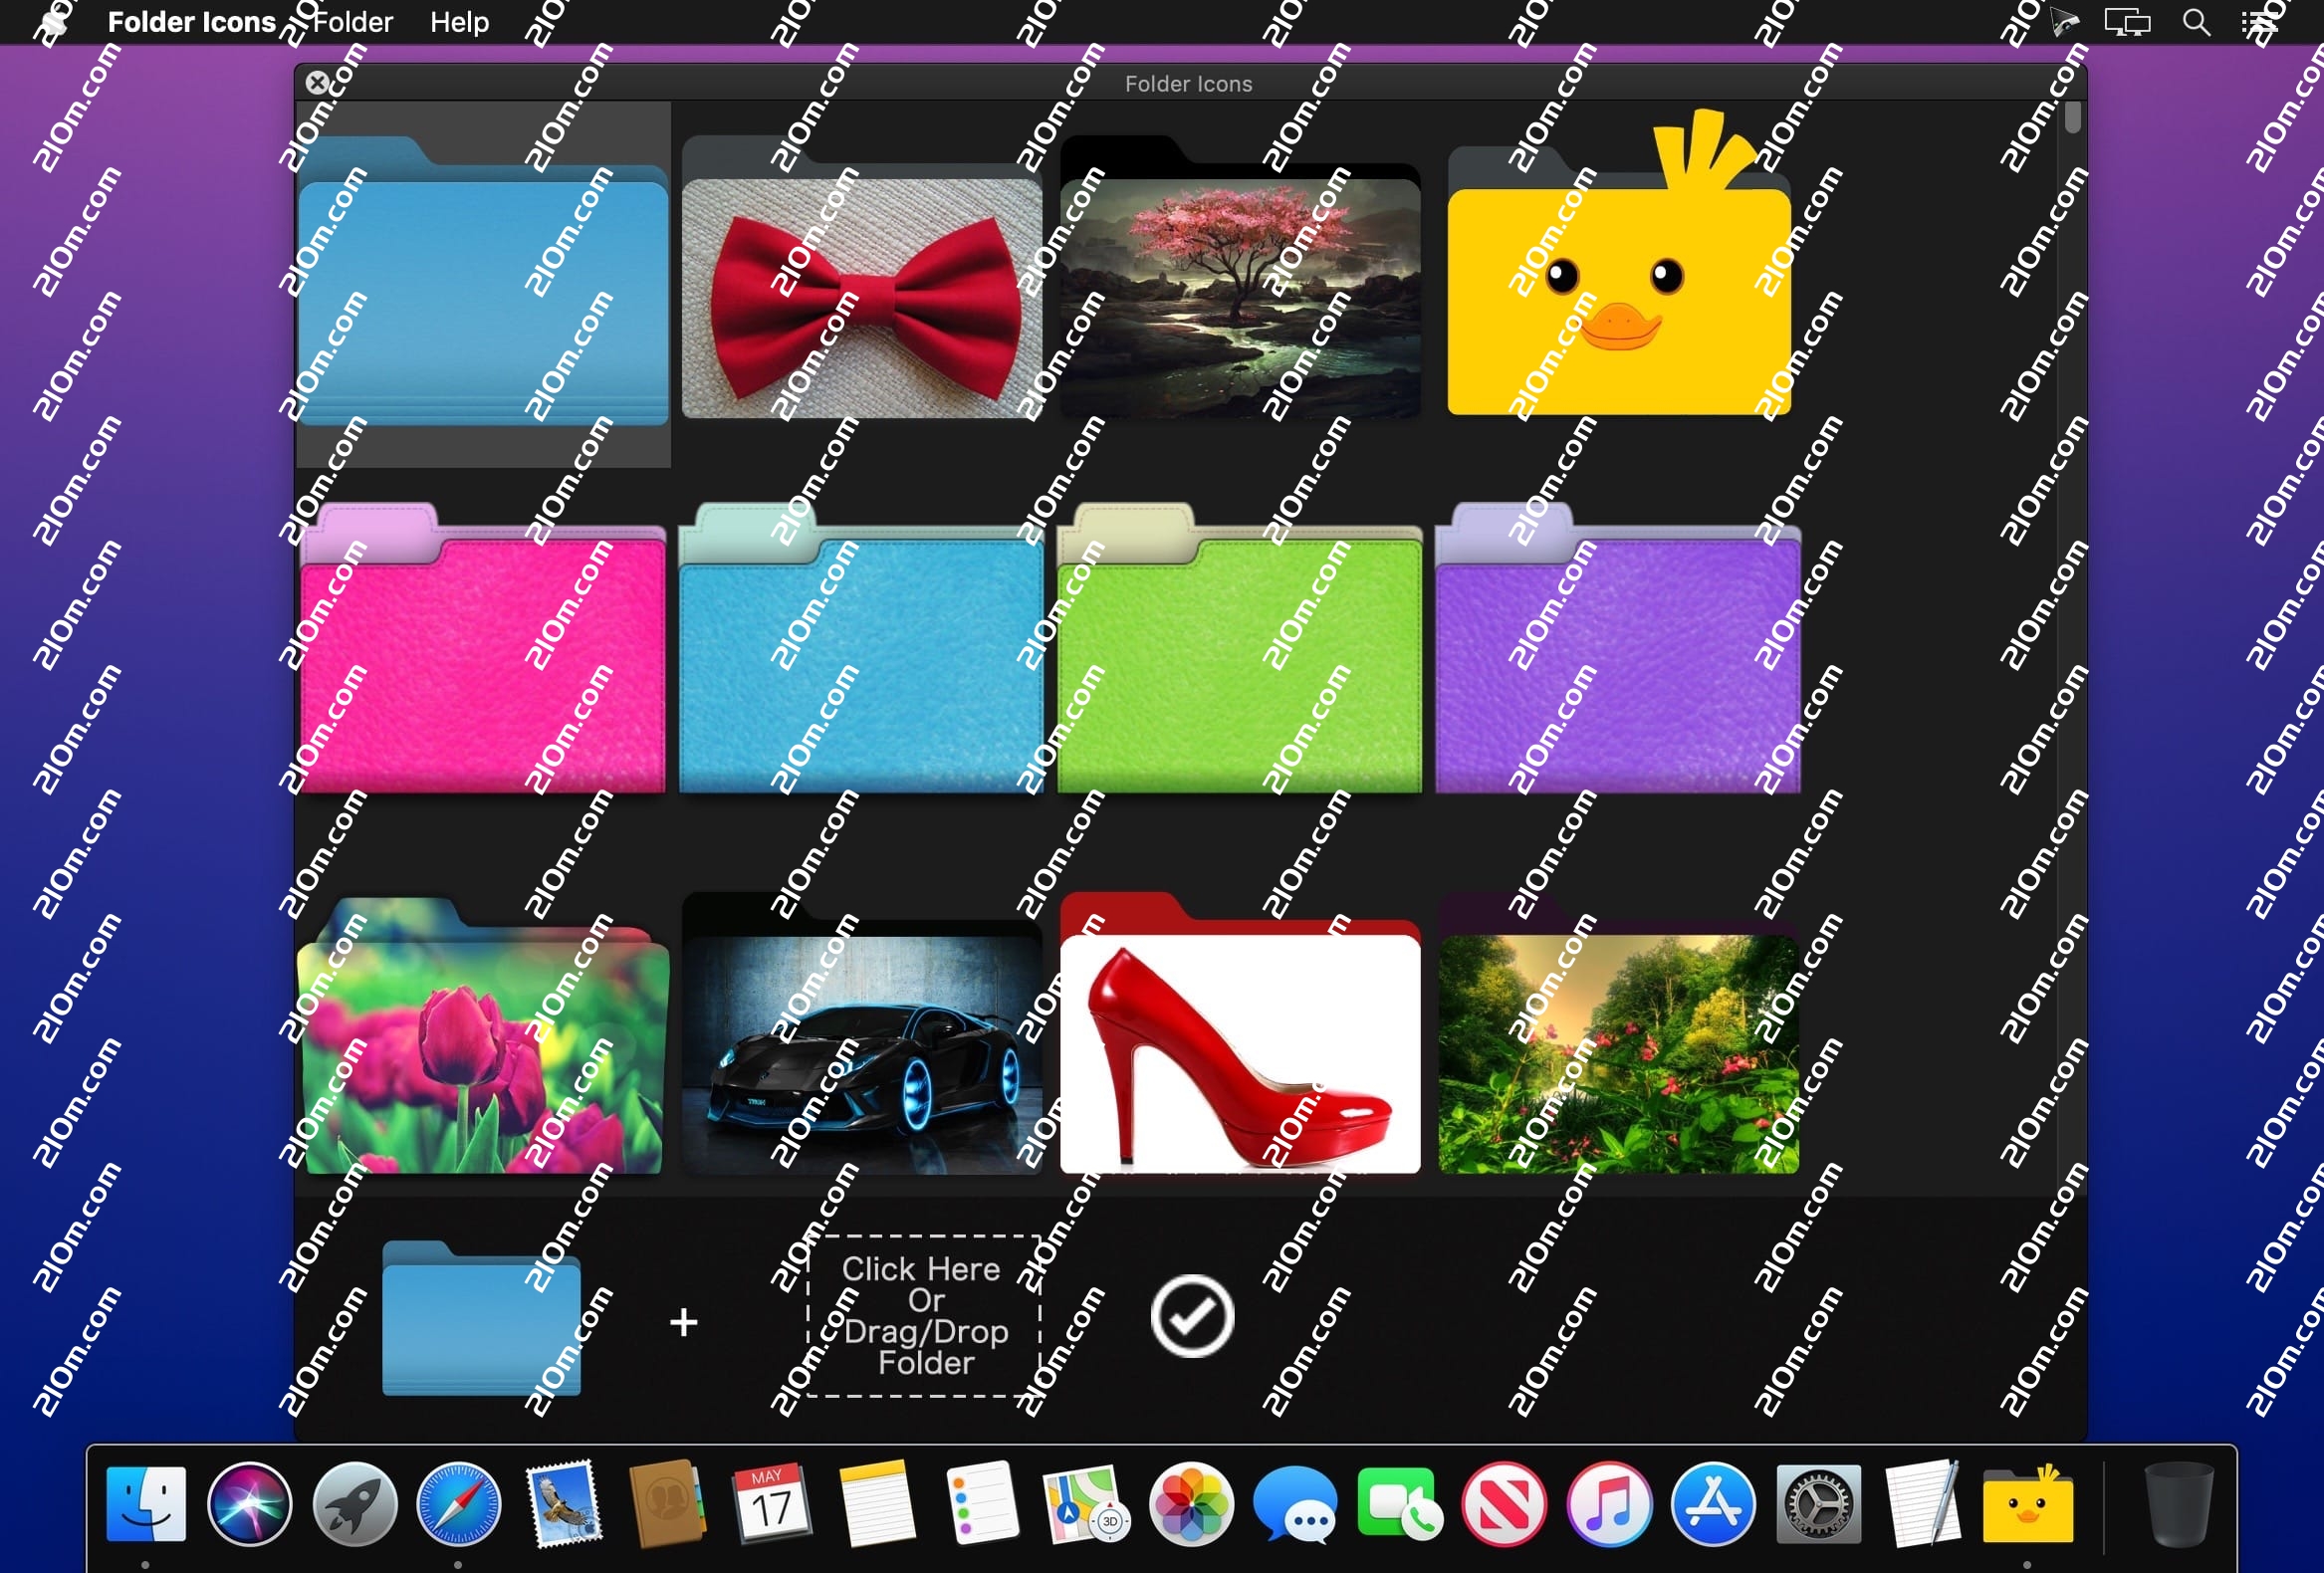Choose the red bow tie folder icon

click(861, 278)
